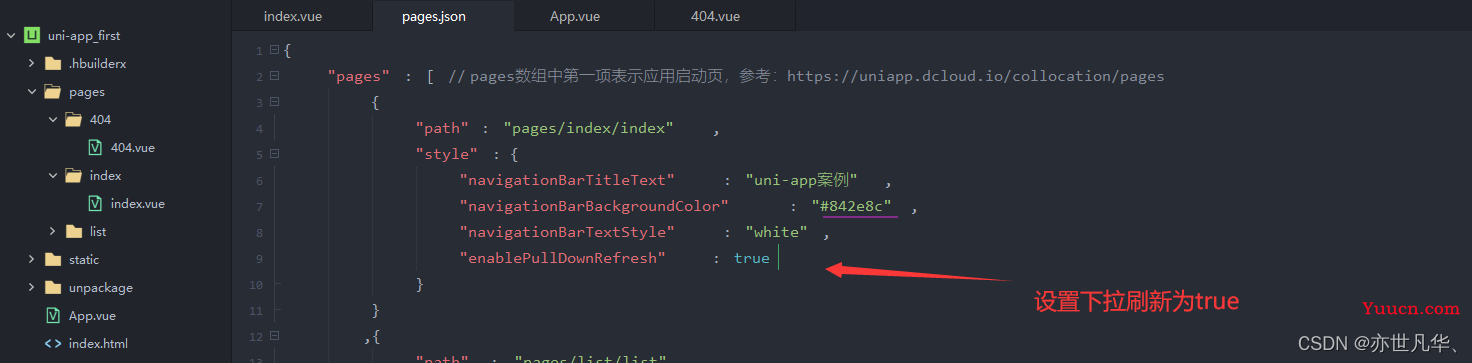Viewport: 1472px width, 363px height.
Task: Select the static folder label
Action: click(84, 259)
